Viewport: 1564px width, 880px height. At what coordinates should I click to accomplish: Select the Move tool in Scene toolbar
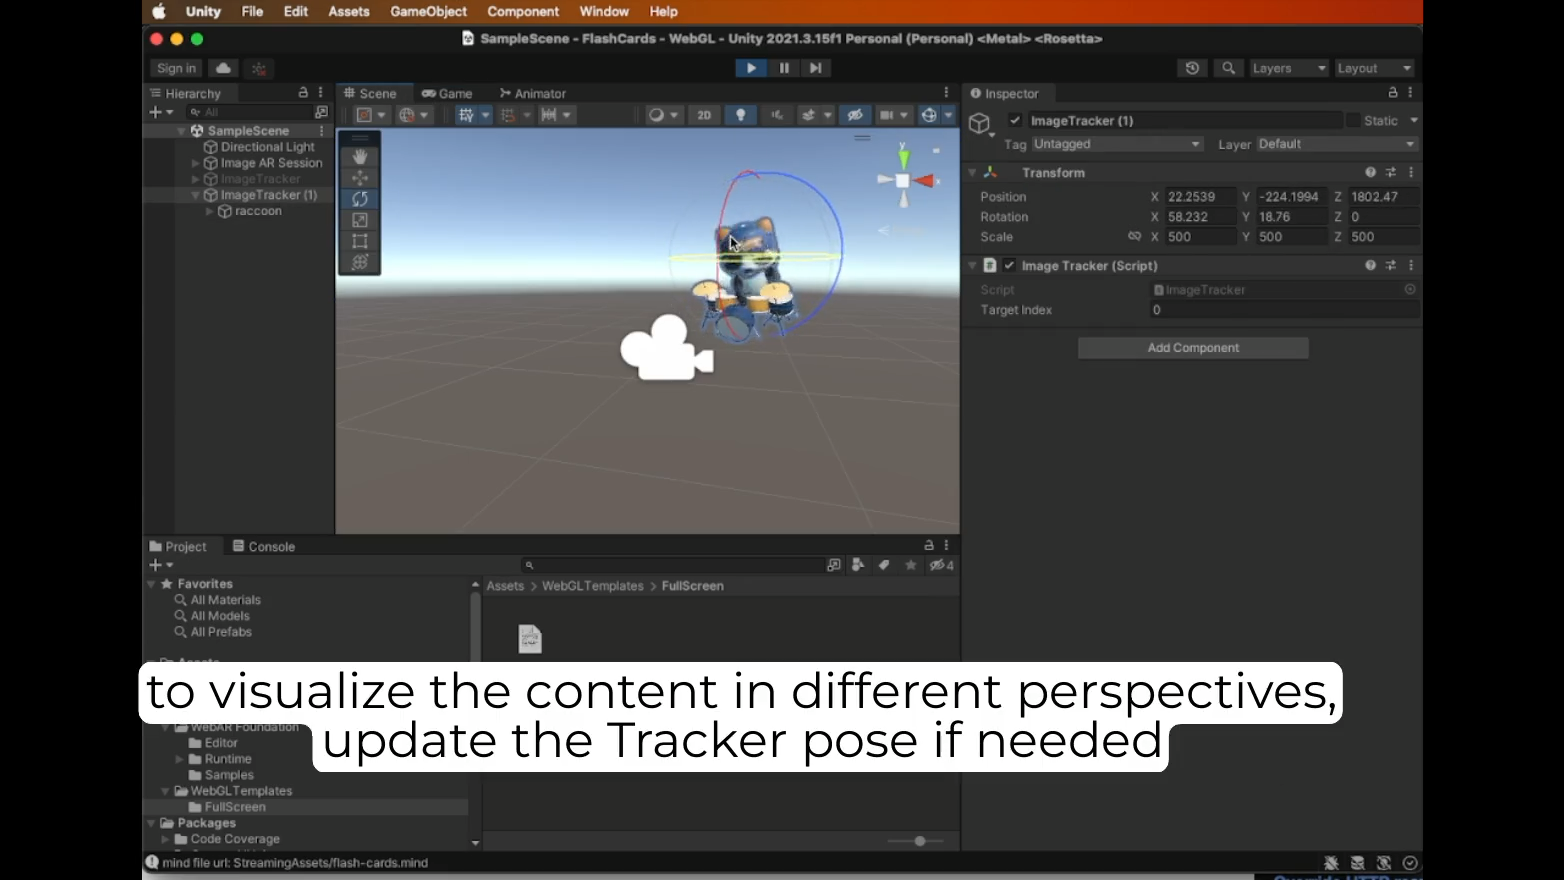(360, 178)
